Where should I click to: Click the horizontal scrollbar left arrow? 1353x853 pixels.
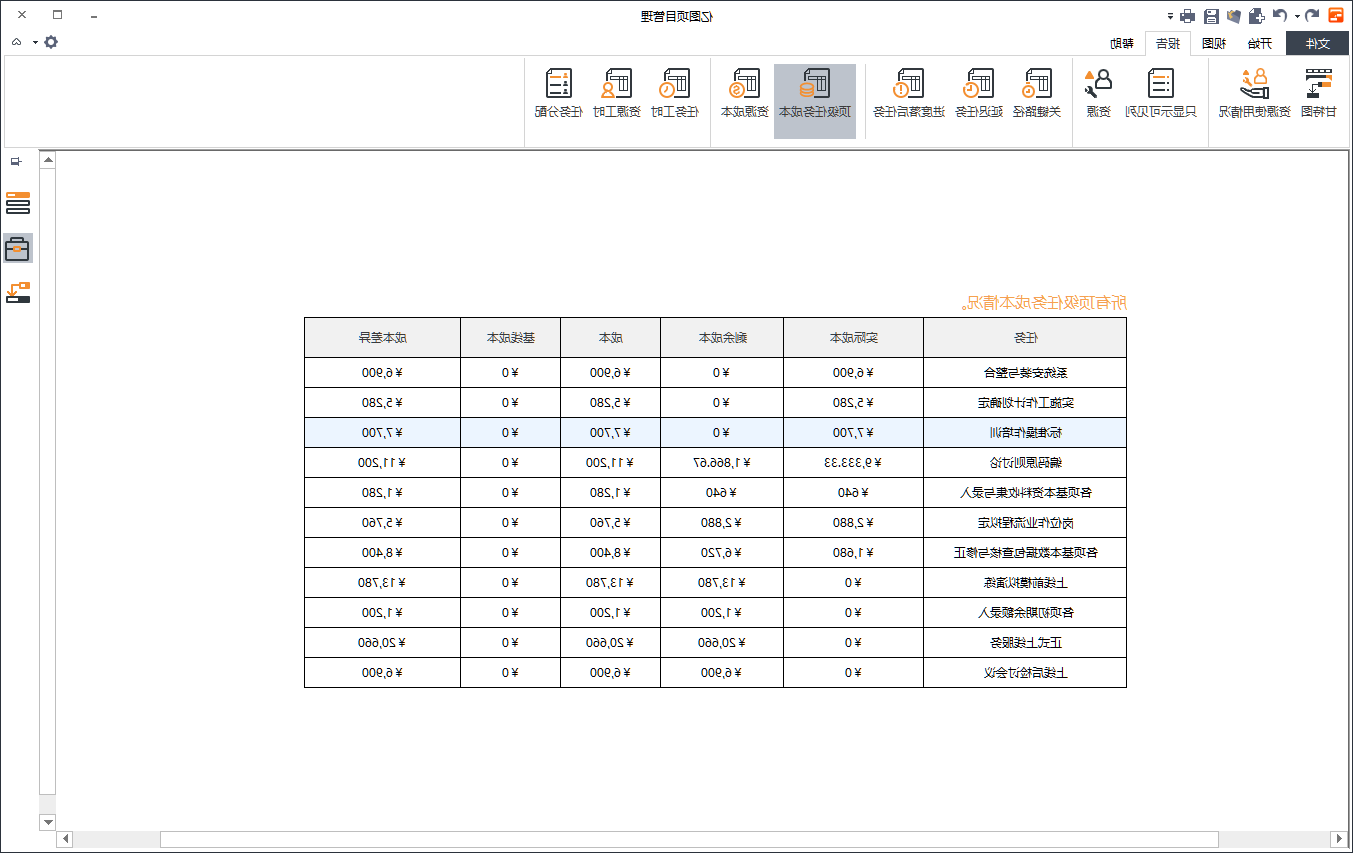pos(65,839)
